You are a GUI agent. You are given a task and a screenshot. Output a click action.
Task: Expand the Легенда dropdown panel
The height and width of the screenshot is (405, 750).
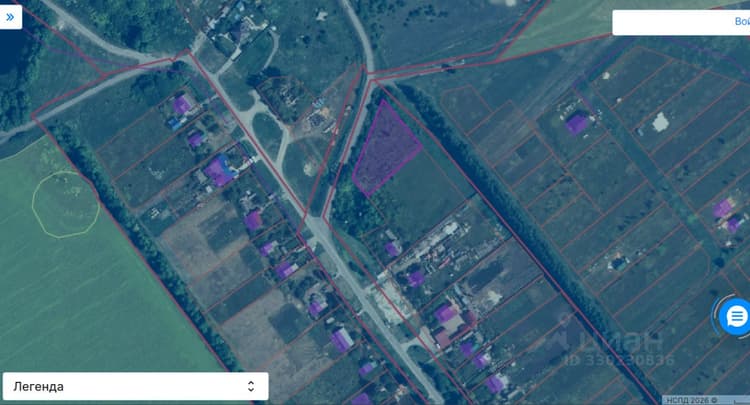click(x=135, y=386)
